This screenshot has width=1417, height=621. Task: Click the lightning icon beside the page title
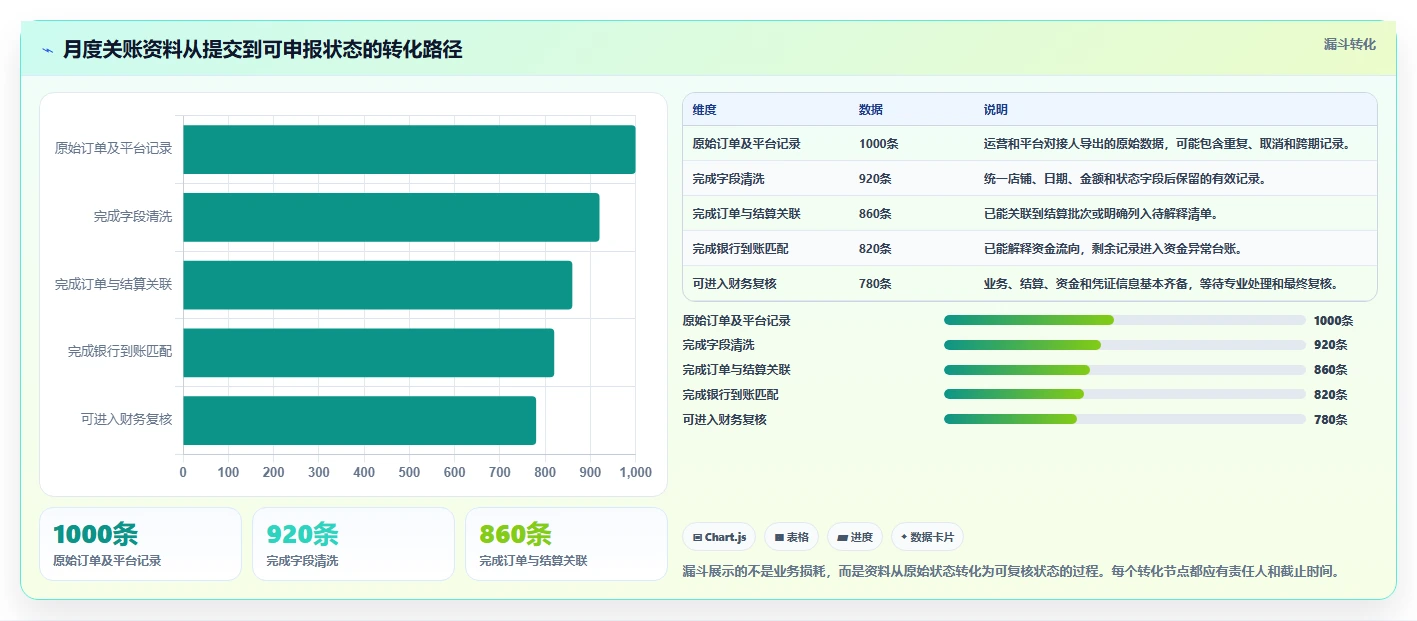click(x=47, y=50)
